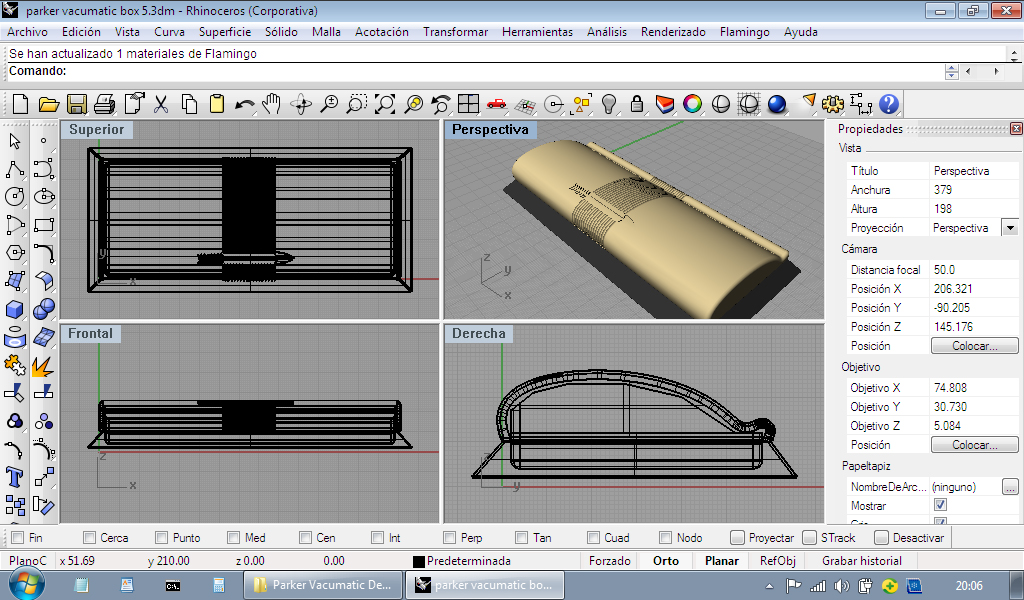The image size is (1024, 600).
Task: Click the Save file icon in toolbar
Action: (x=76, y=104)
